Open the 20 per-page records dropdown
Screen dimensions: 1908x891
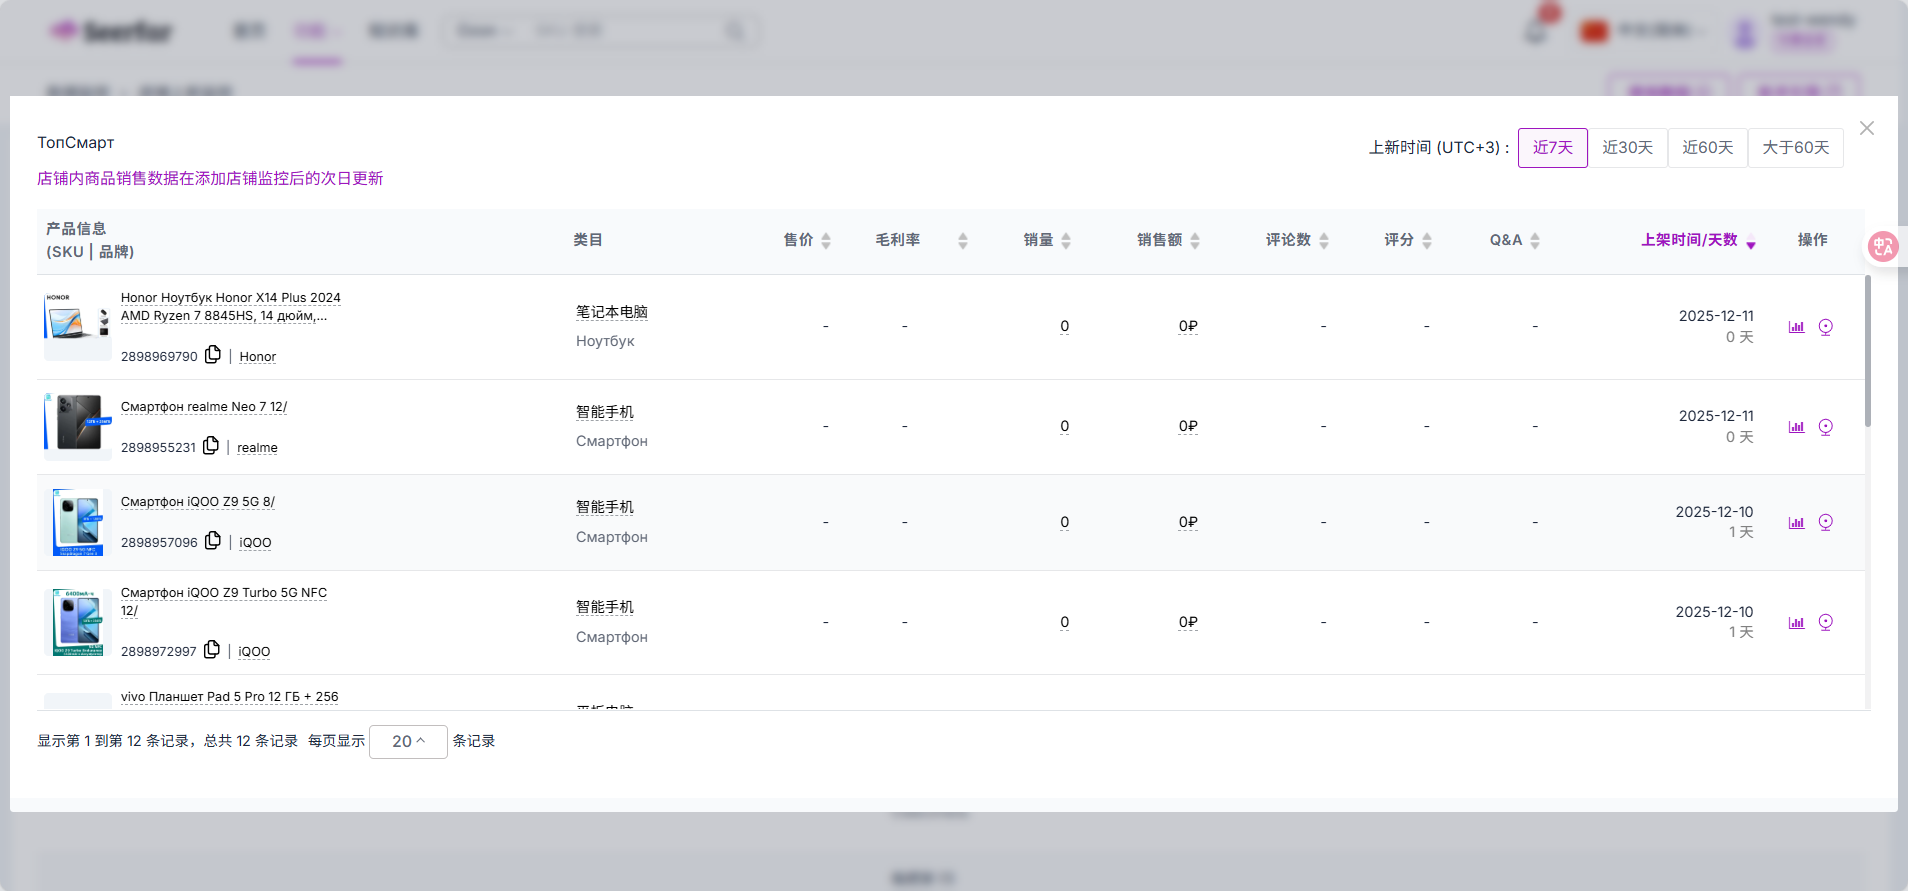tap(408, 741)
